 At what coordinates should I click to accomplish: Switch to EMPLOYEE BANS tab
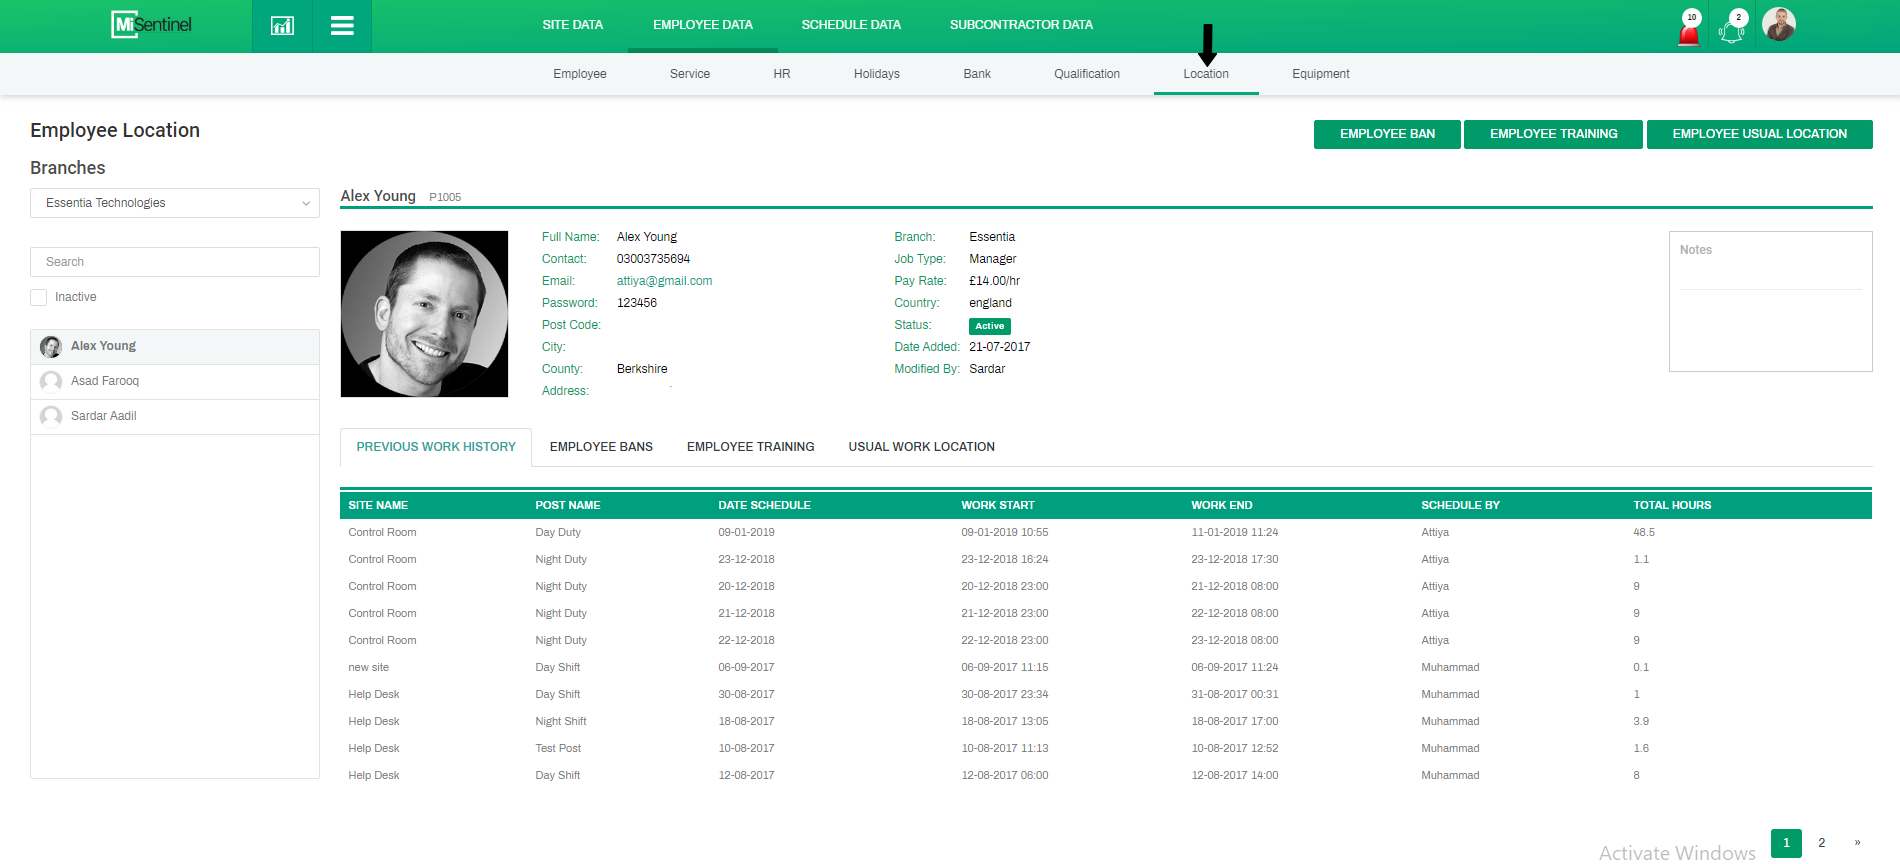tap(601, 447)
